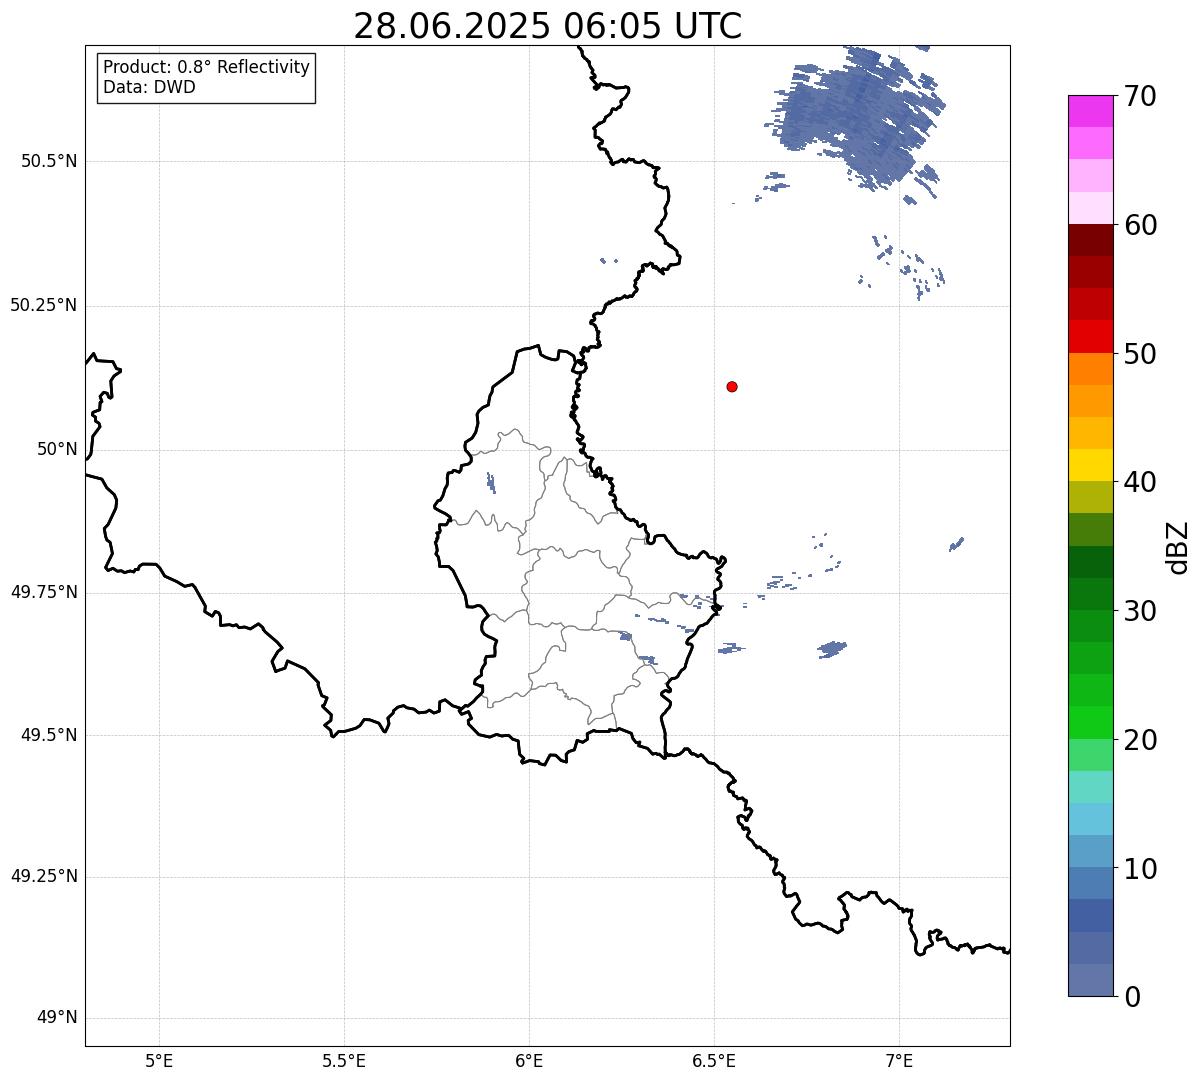Screen dimensions: 1202x1081
Task: Click the 6.5°E longitude label
Action: (x=714, y=1060)
